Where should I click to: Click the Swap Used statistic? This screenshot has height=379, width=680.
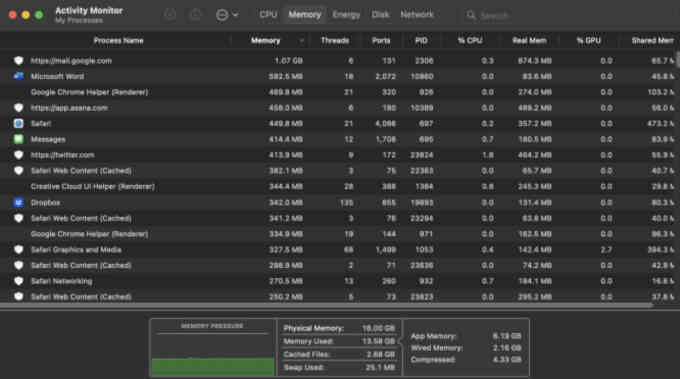pyautogui.click(x=339, y=367)
